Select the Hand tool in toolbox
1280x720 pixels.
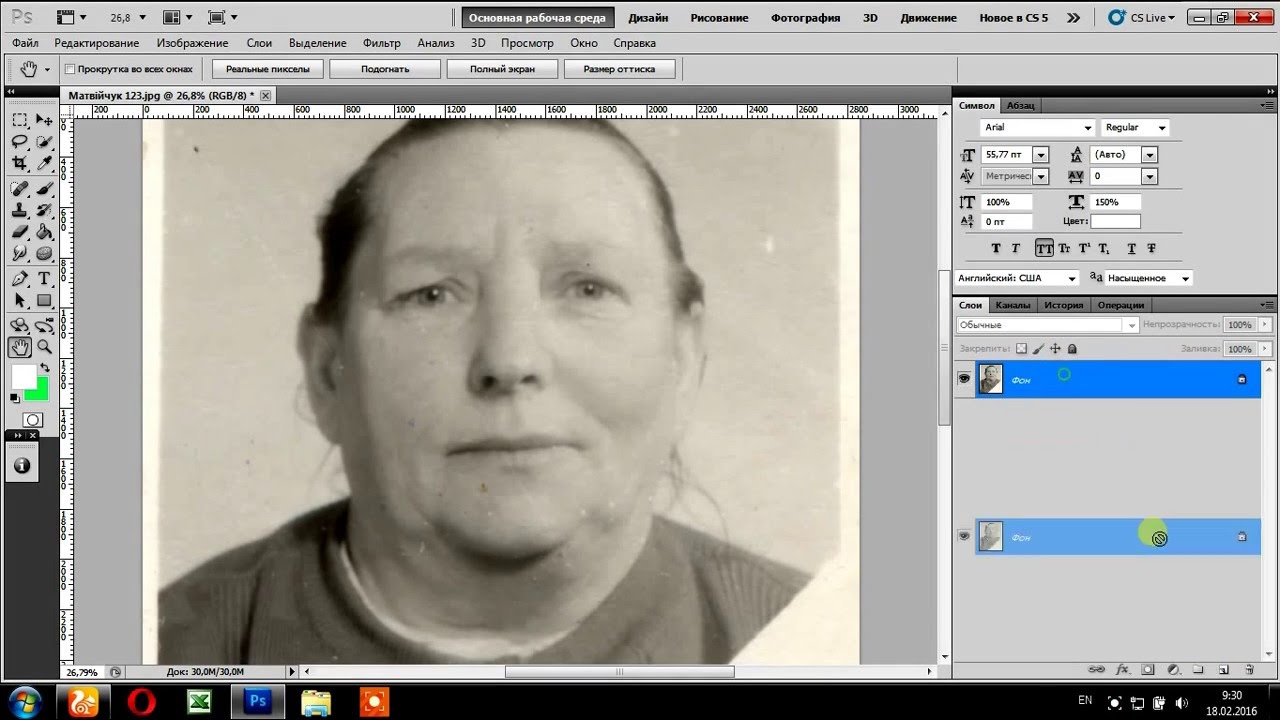coord(20,347)
